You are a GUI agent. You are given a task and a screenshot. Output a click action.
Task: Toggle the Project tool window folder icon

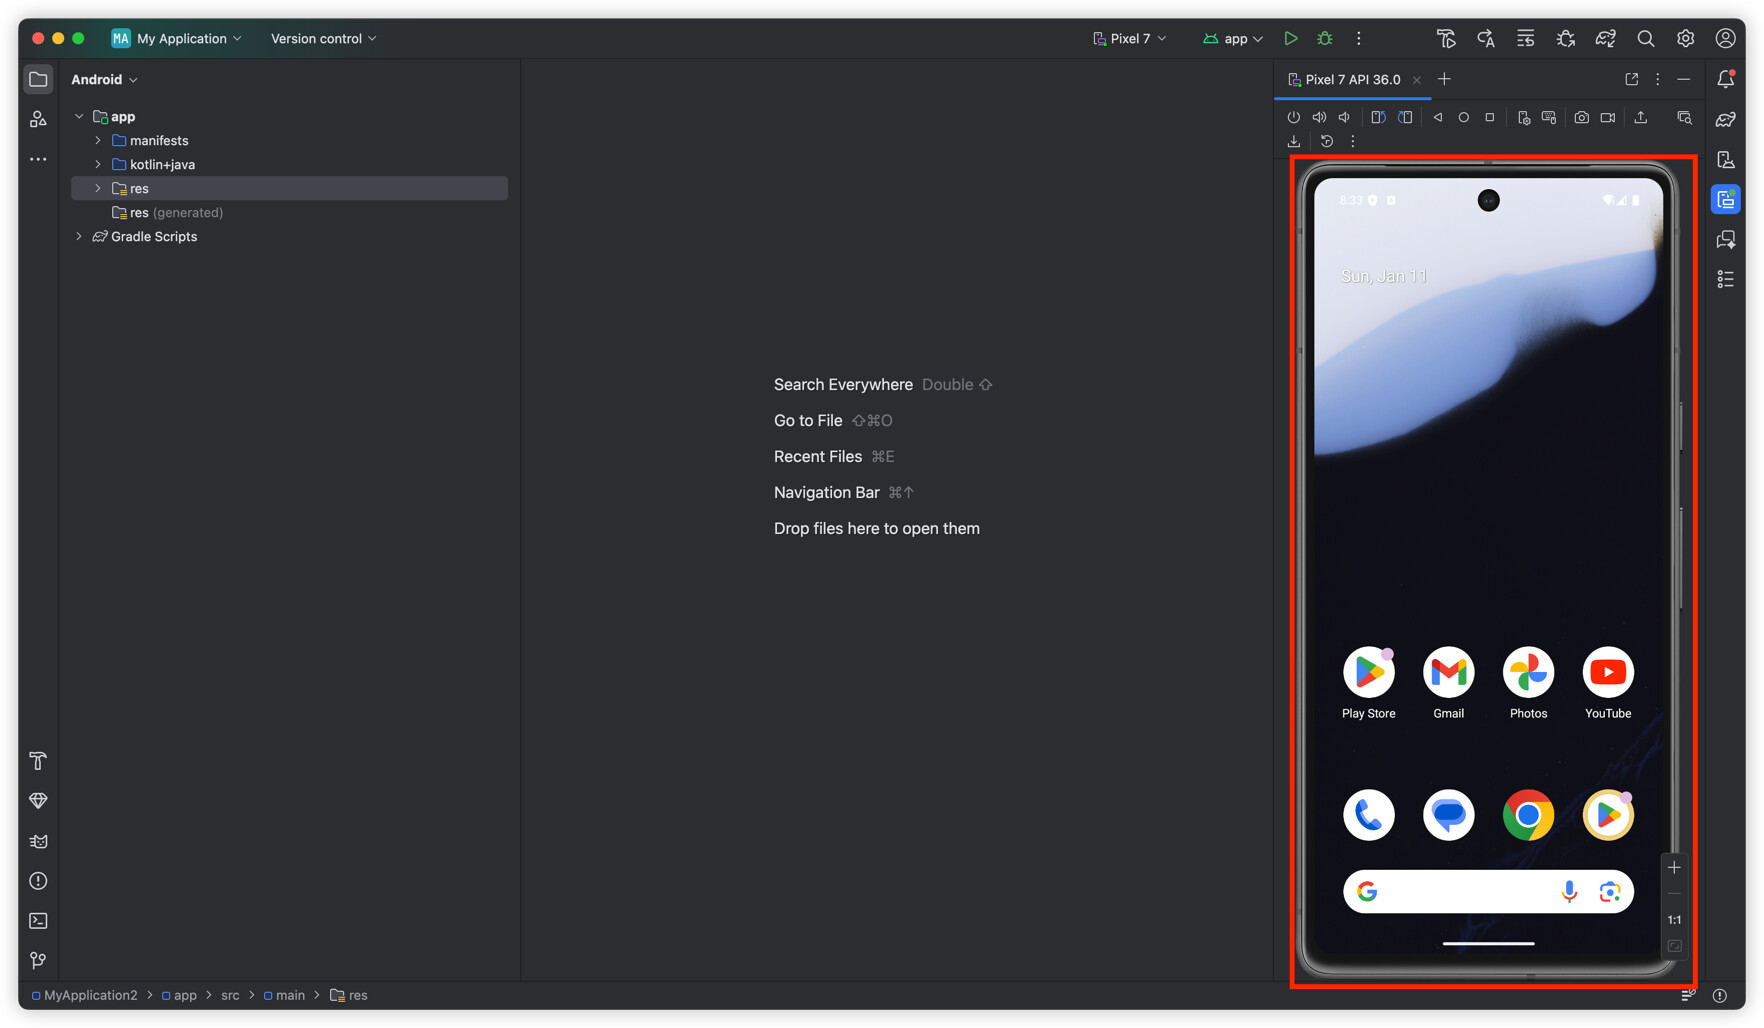click(x=38, y=79)
